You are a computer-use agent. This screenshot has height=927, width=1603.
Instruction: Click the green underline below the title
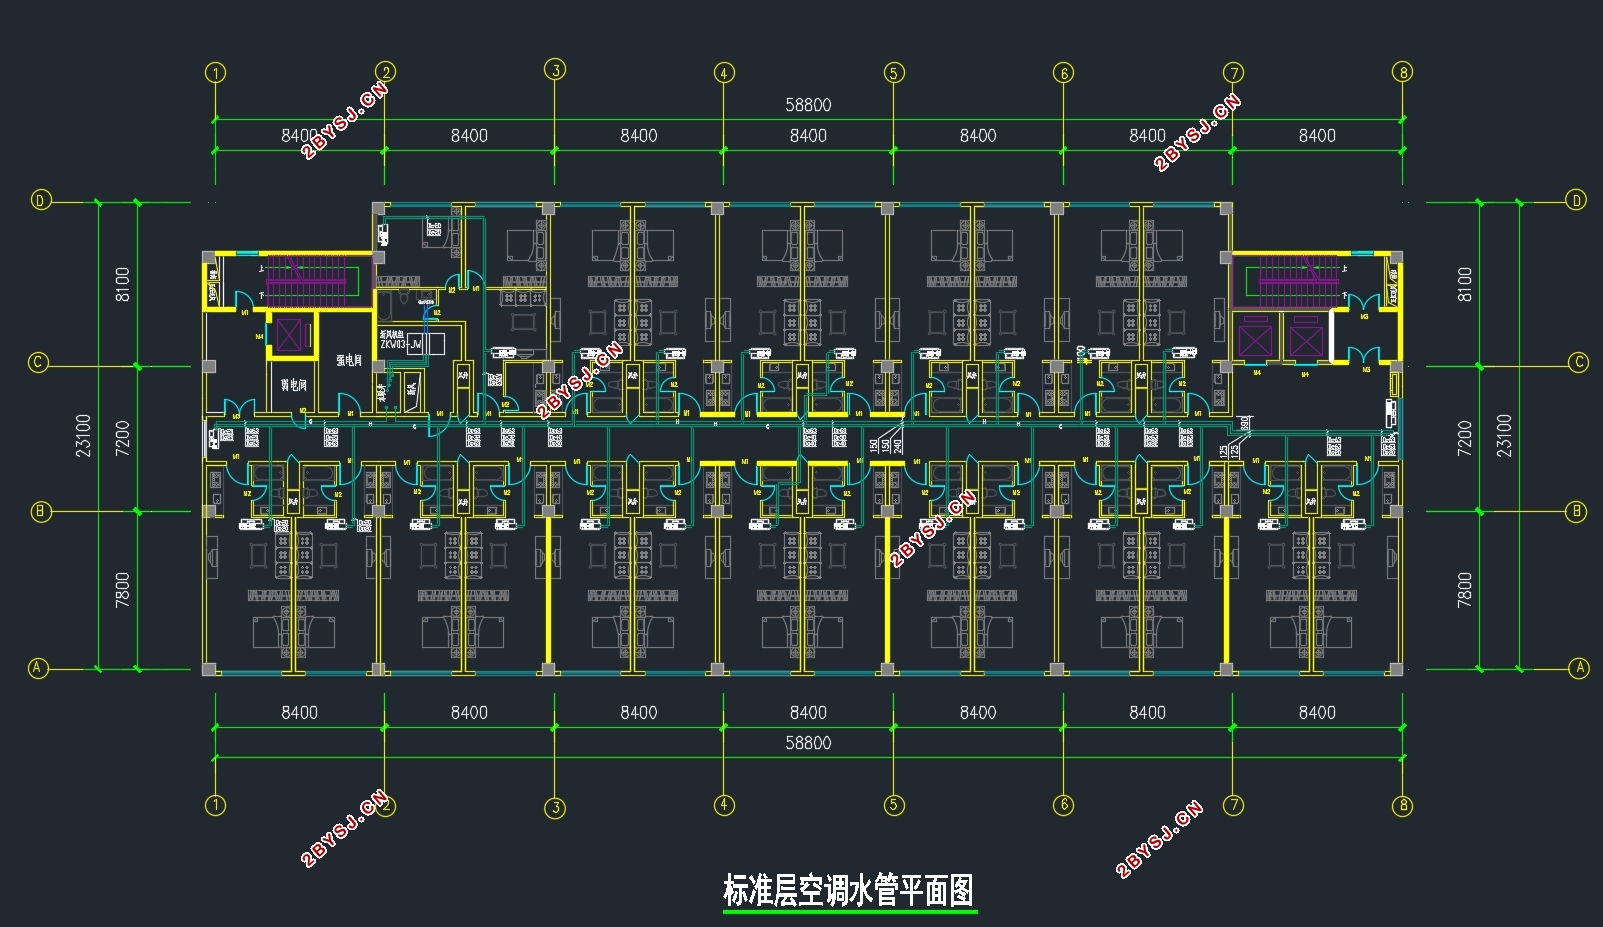pos(850,911)
